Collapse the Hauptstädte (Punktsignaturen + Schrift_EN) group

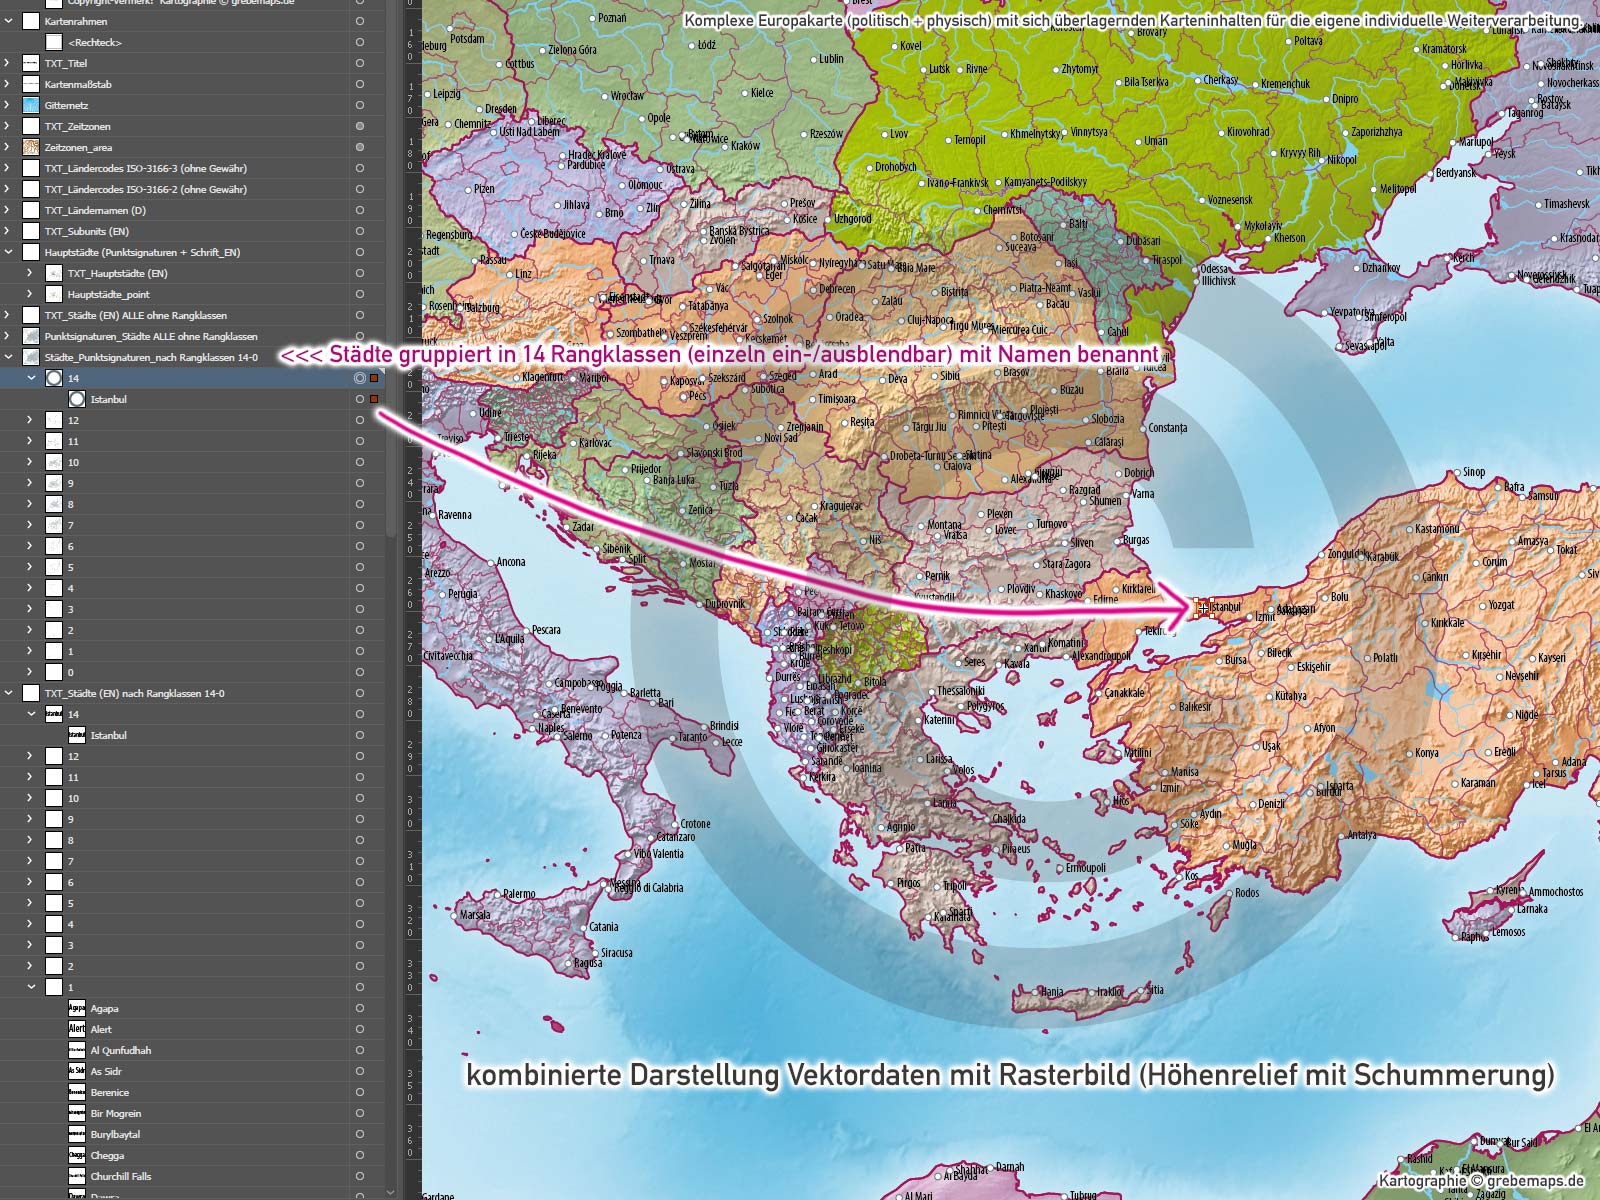9,252
